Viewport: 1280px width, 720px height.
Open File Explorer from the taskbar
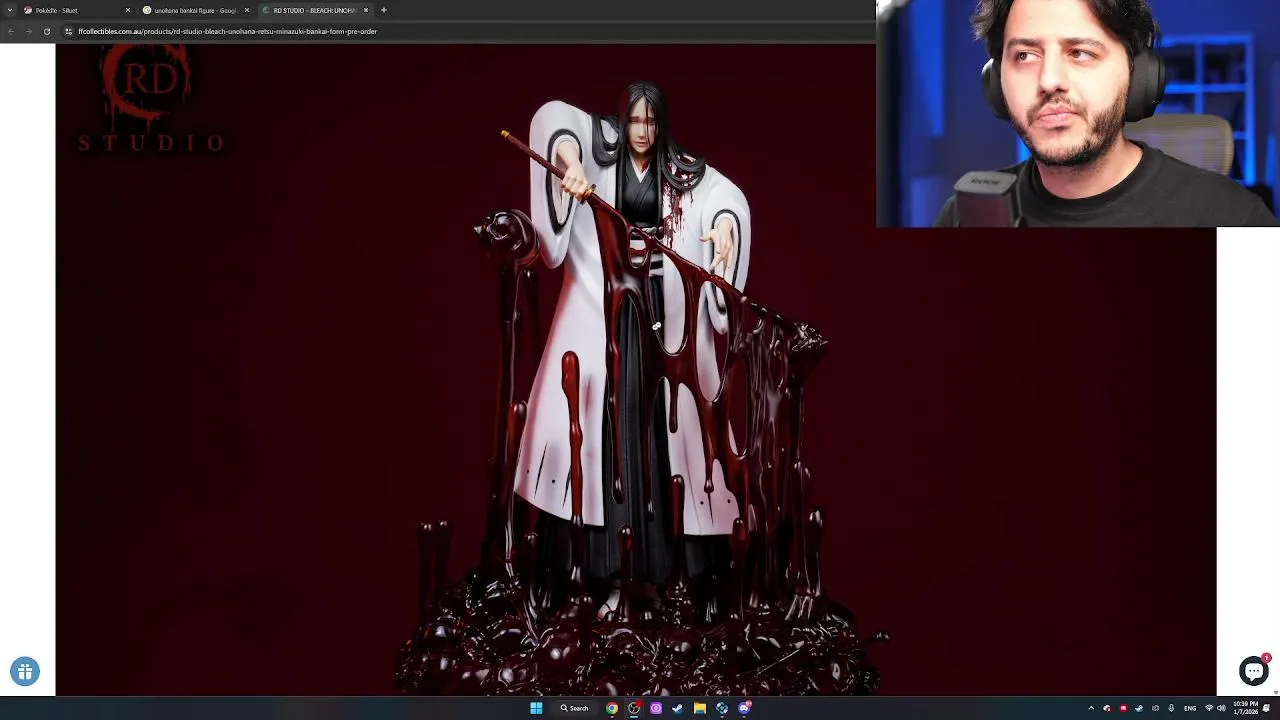pyautogui.click(x=700, y=708)
